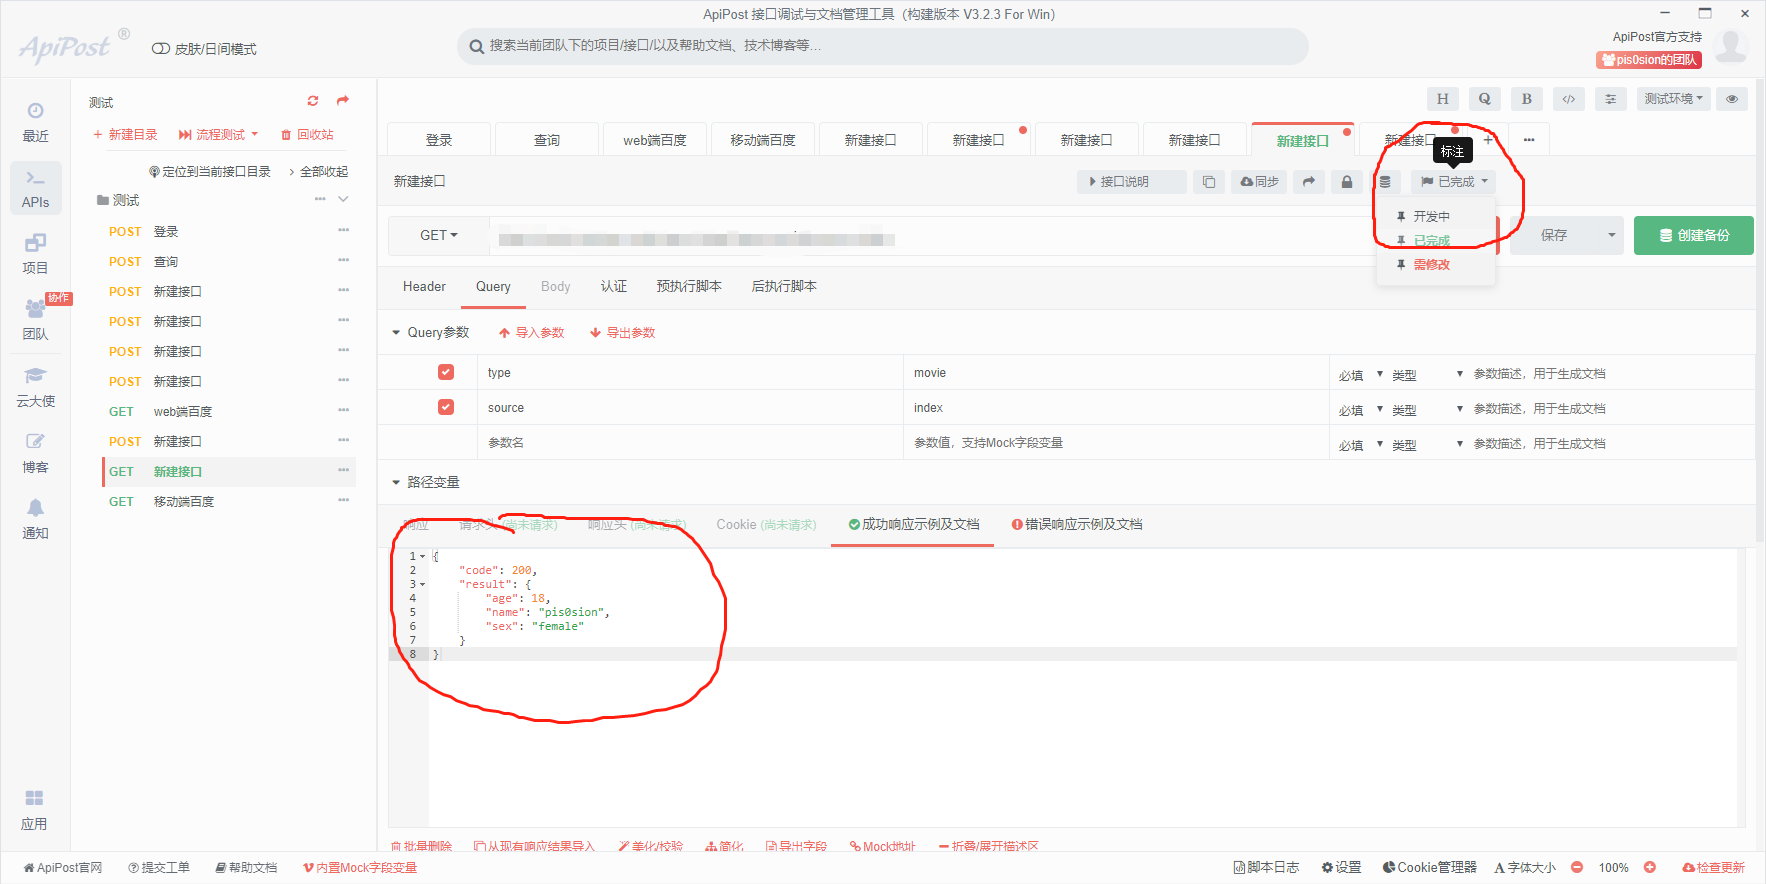Click the copy interface icon
This screenshot has height=884, width=1766.
[1209, 182]
